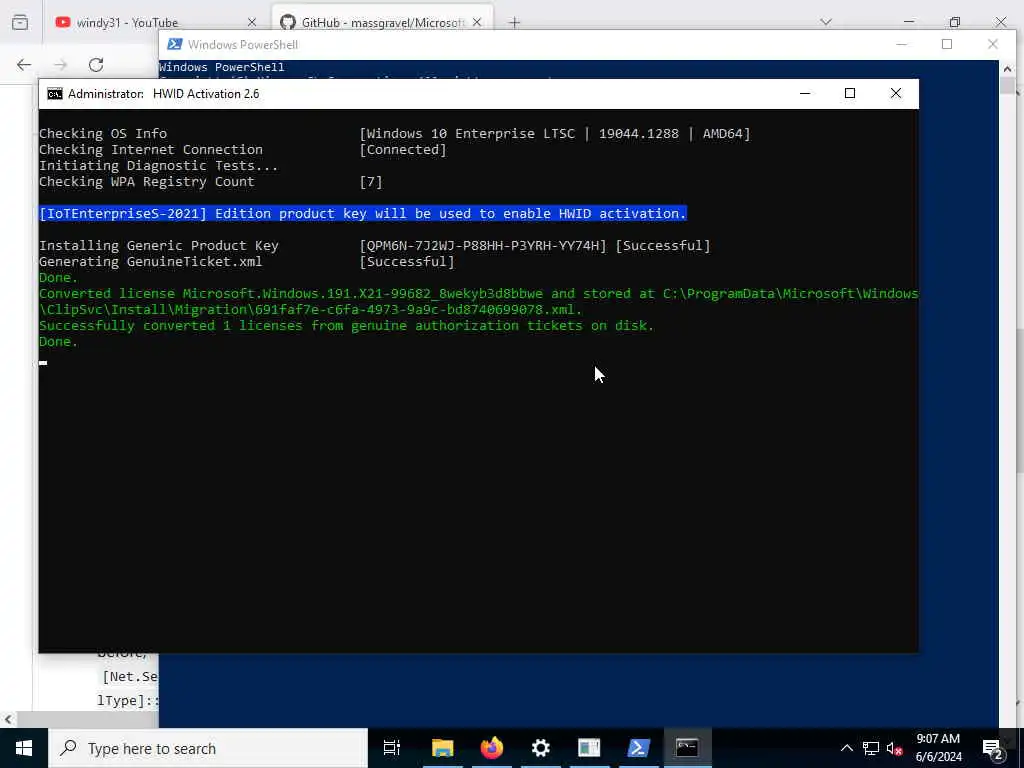Click the Successfully converted 1 licenses line

pos(346,325)
